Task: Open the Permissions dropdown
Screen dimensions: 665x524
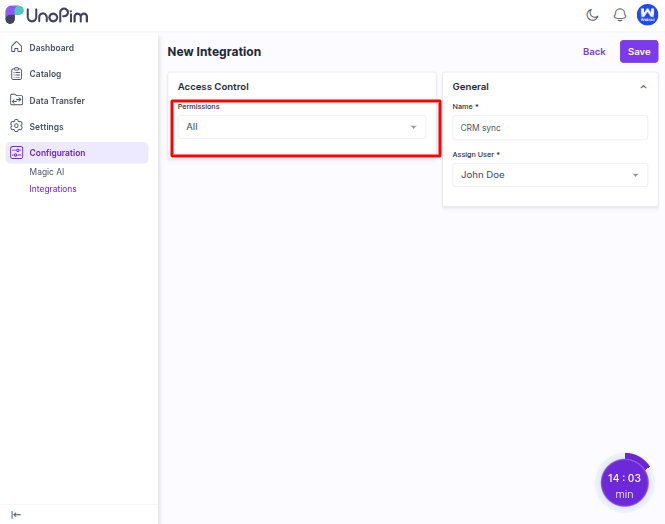Action: pyautogui.click(x=301, y=127)
